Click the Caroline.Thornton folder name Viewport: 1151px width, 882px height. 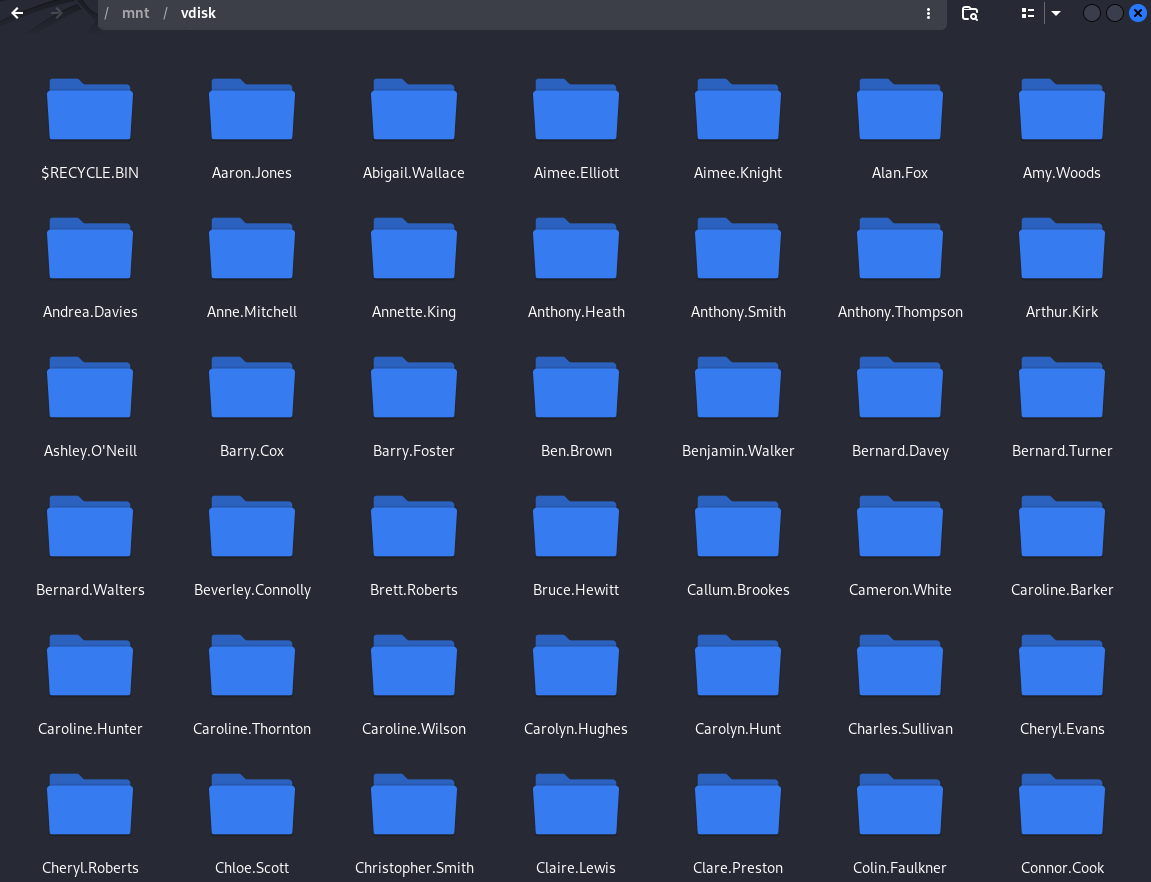point(252,729)
